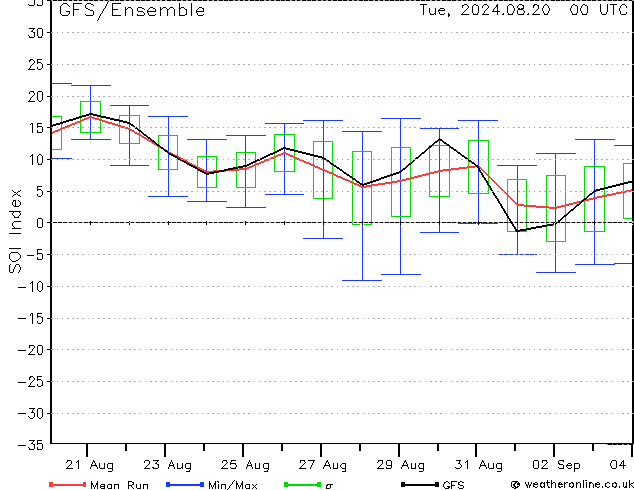Click the blue Min/Max legend line
This screenshot has width=634, height=490.
(x=185, y=484)
